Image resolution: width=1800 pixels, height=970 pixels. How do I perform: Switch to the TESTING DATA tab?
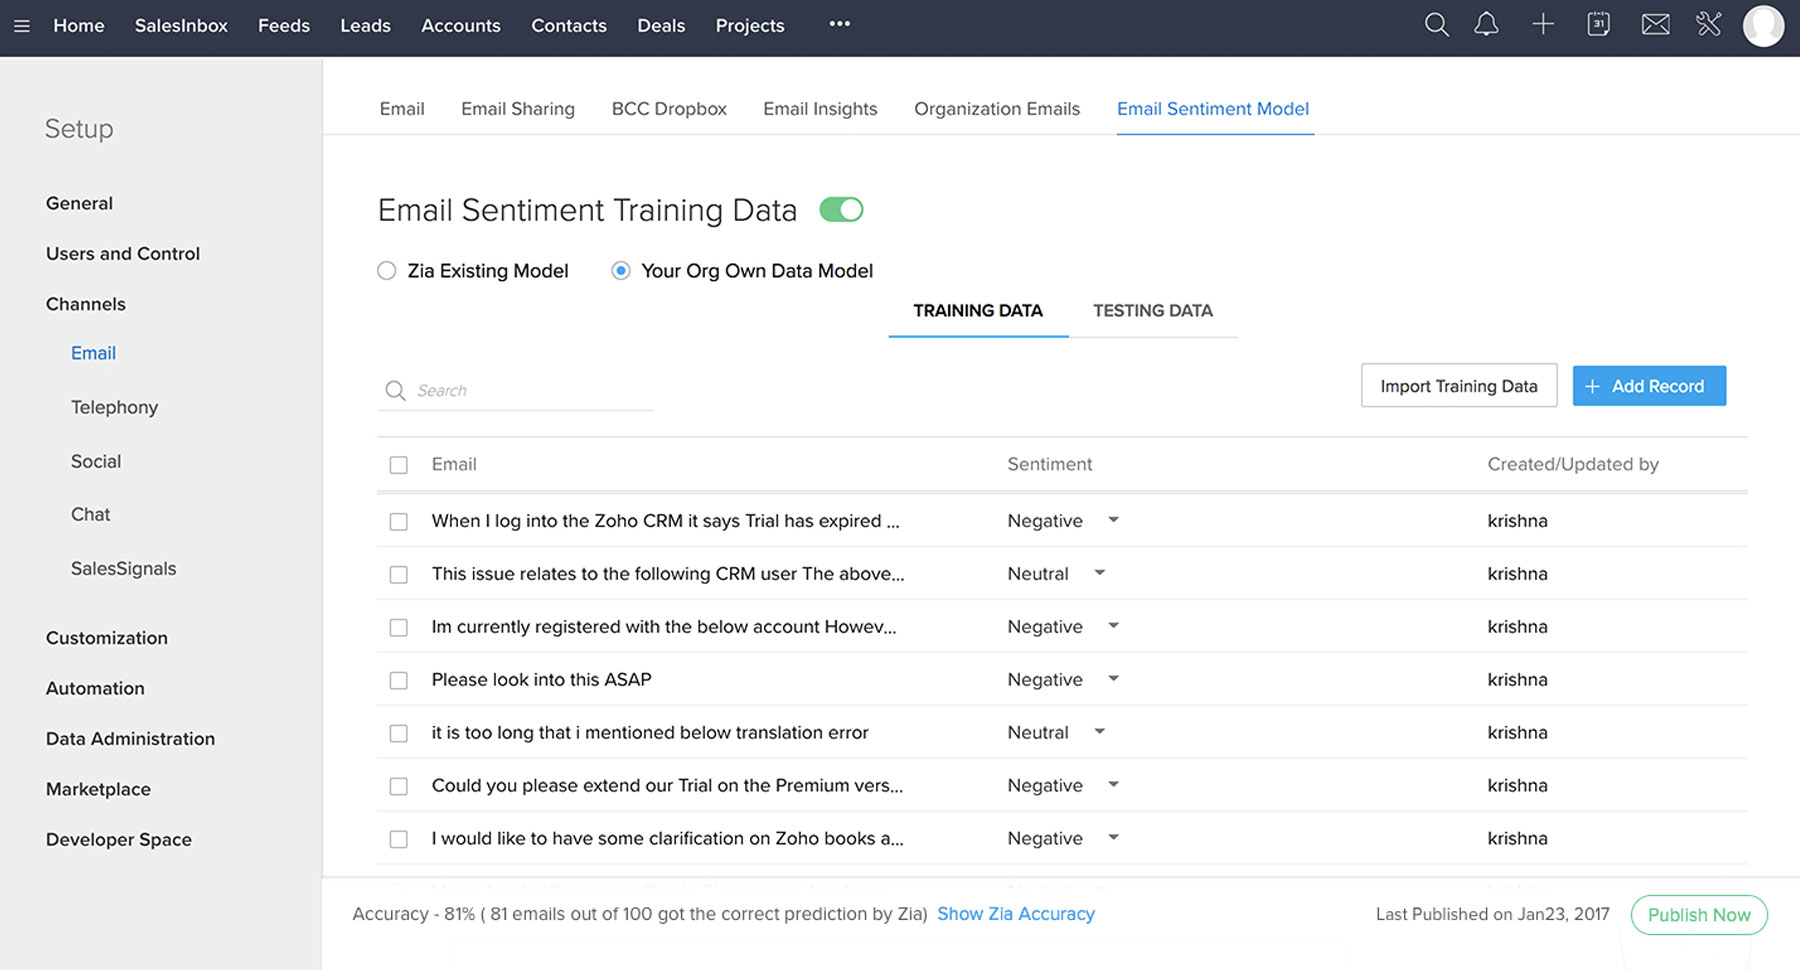(x=1153, y=311)
